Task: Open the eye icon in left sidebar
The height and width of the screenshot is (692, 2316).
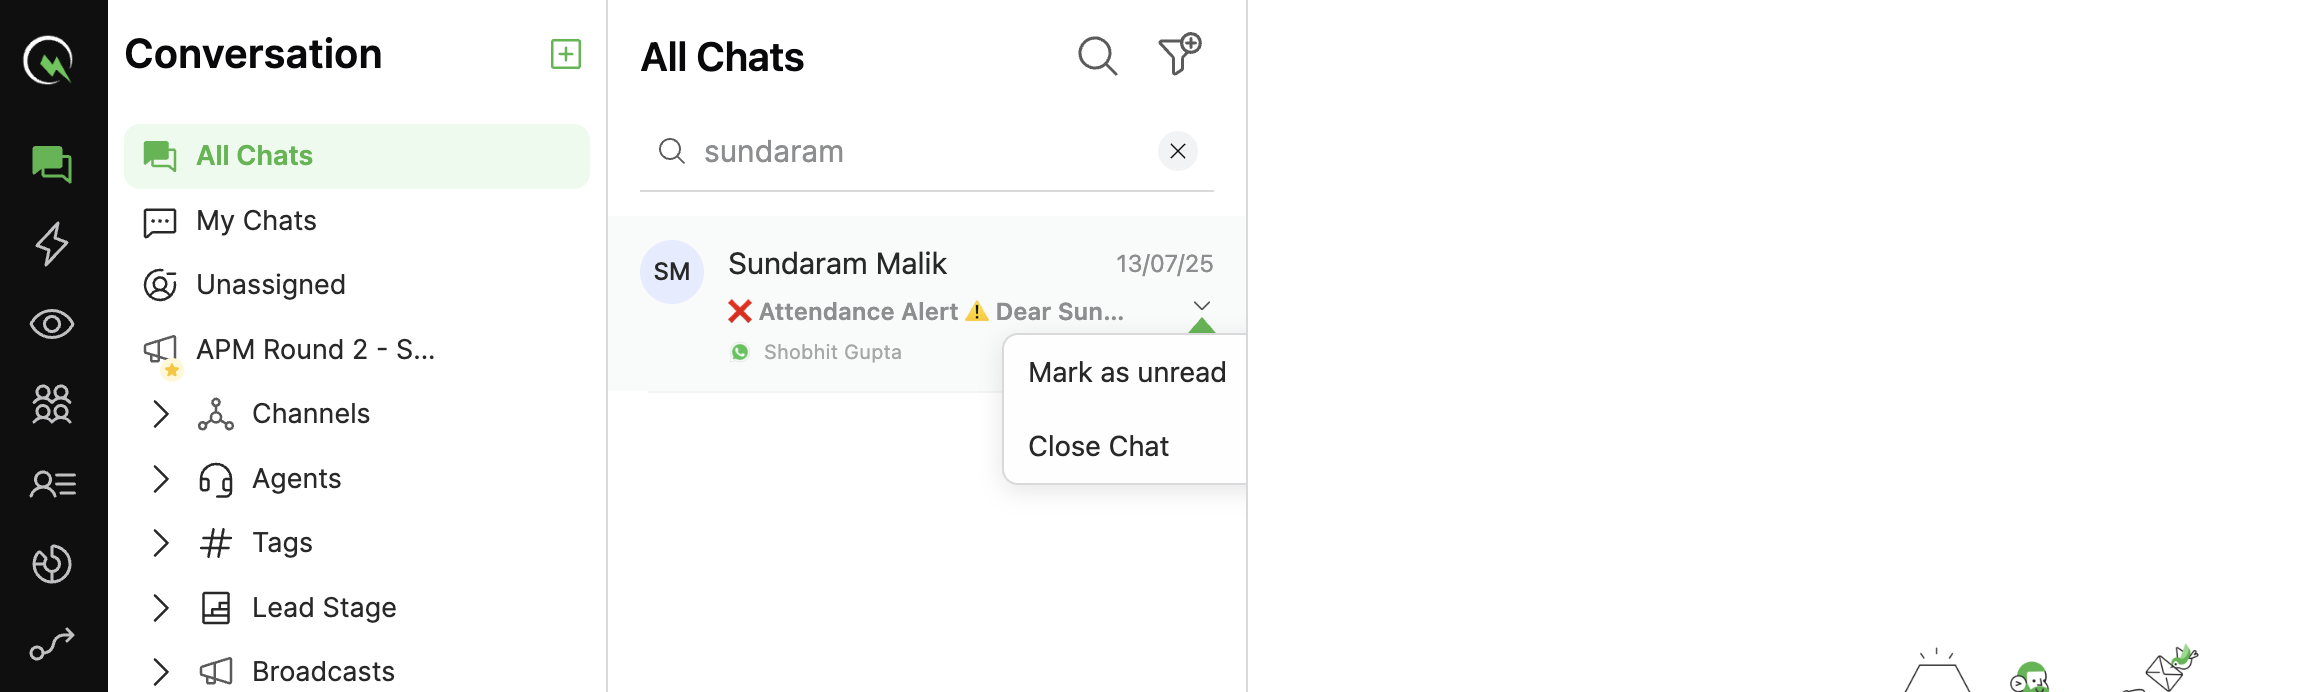Action: (x=52, y=324)
